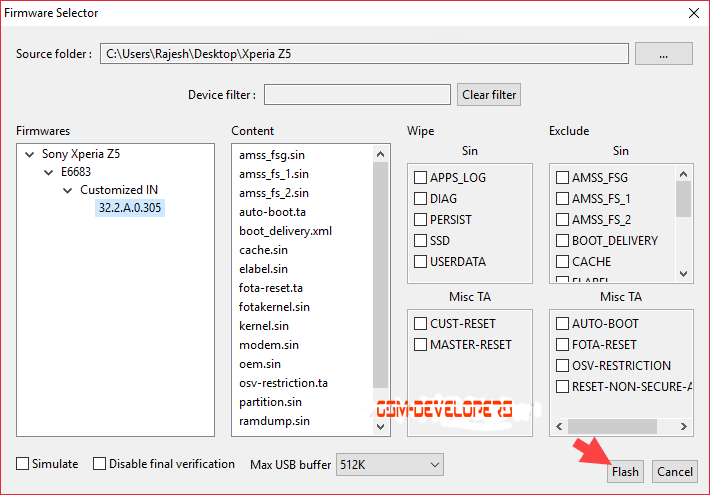Check the RESET-NON-SECURE exclude checkbox

click(x=562, y=387)
